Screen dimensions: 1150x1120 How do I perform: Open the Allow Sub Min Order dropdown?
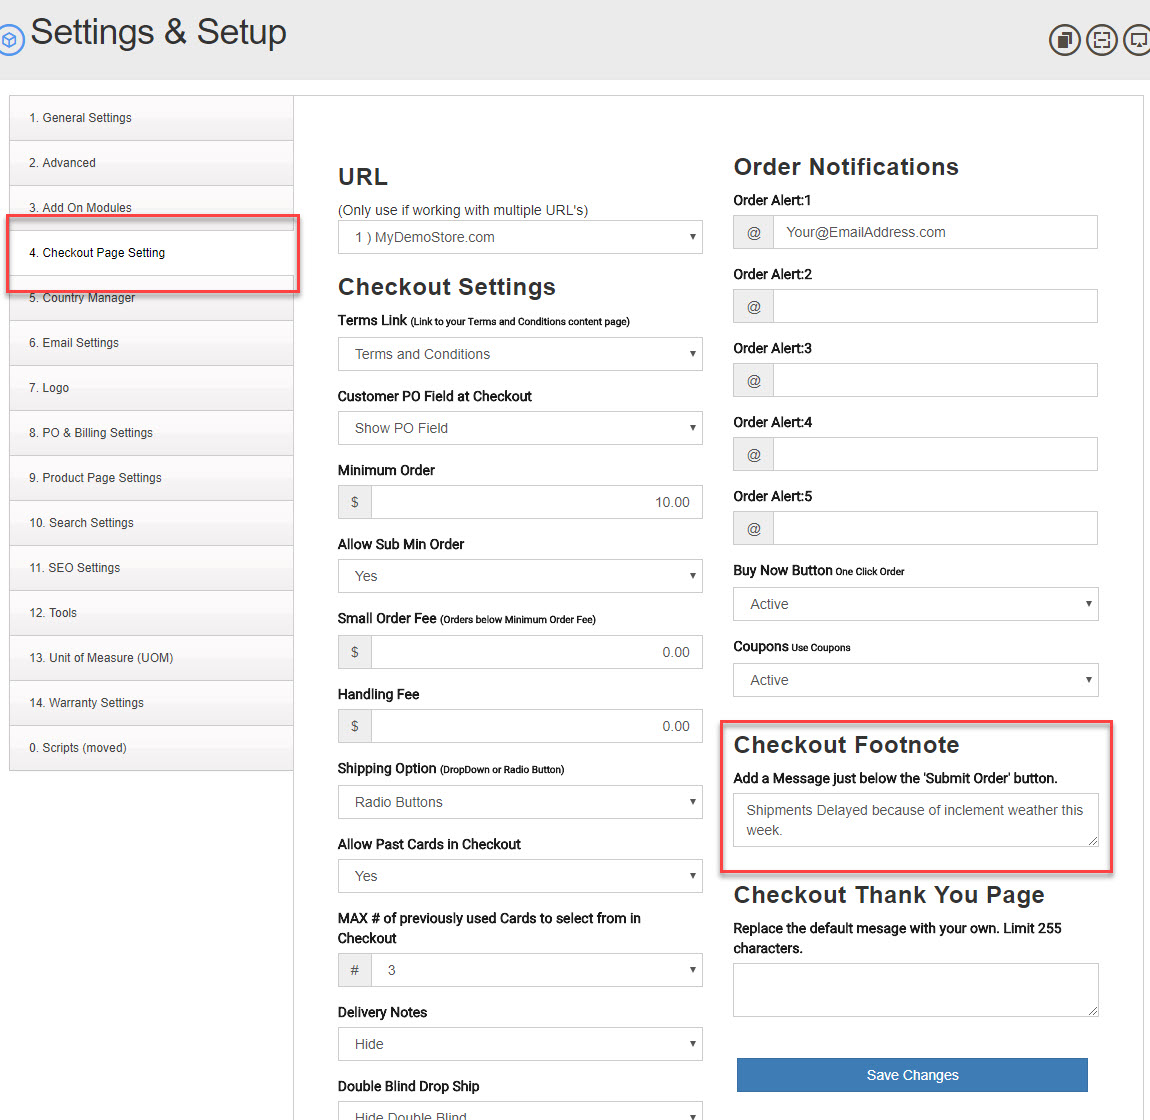point(520,576)
